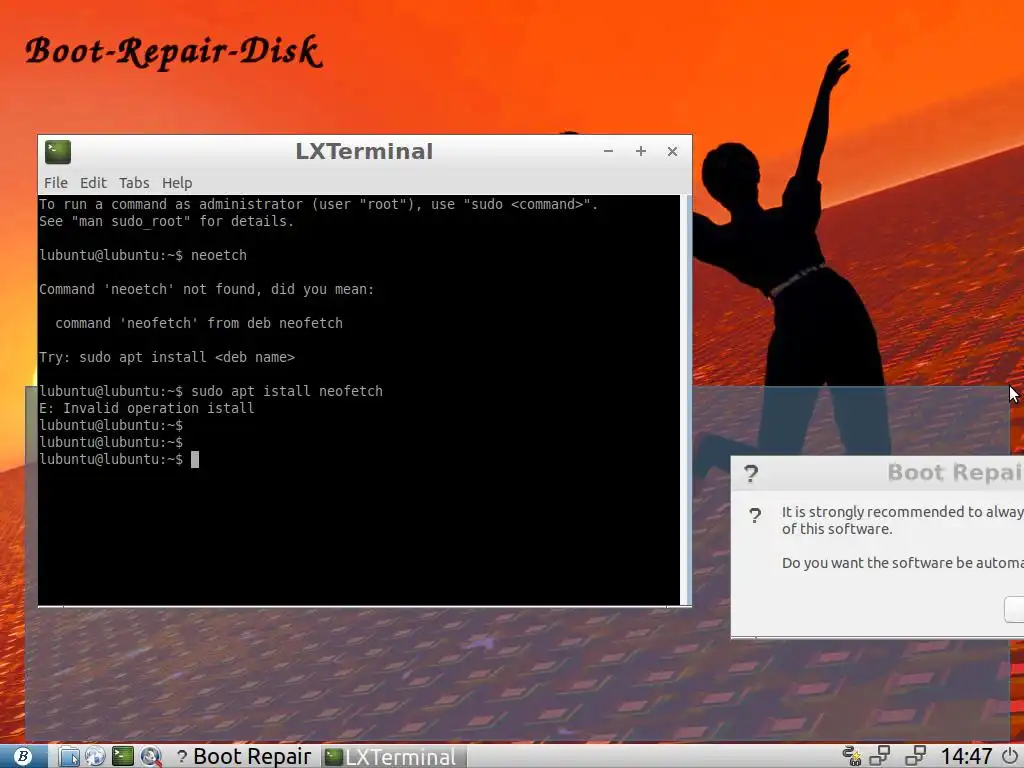
Task: Click the LXTerminal window title icon
Action: (x=58, y=152)
